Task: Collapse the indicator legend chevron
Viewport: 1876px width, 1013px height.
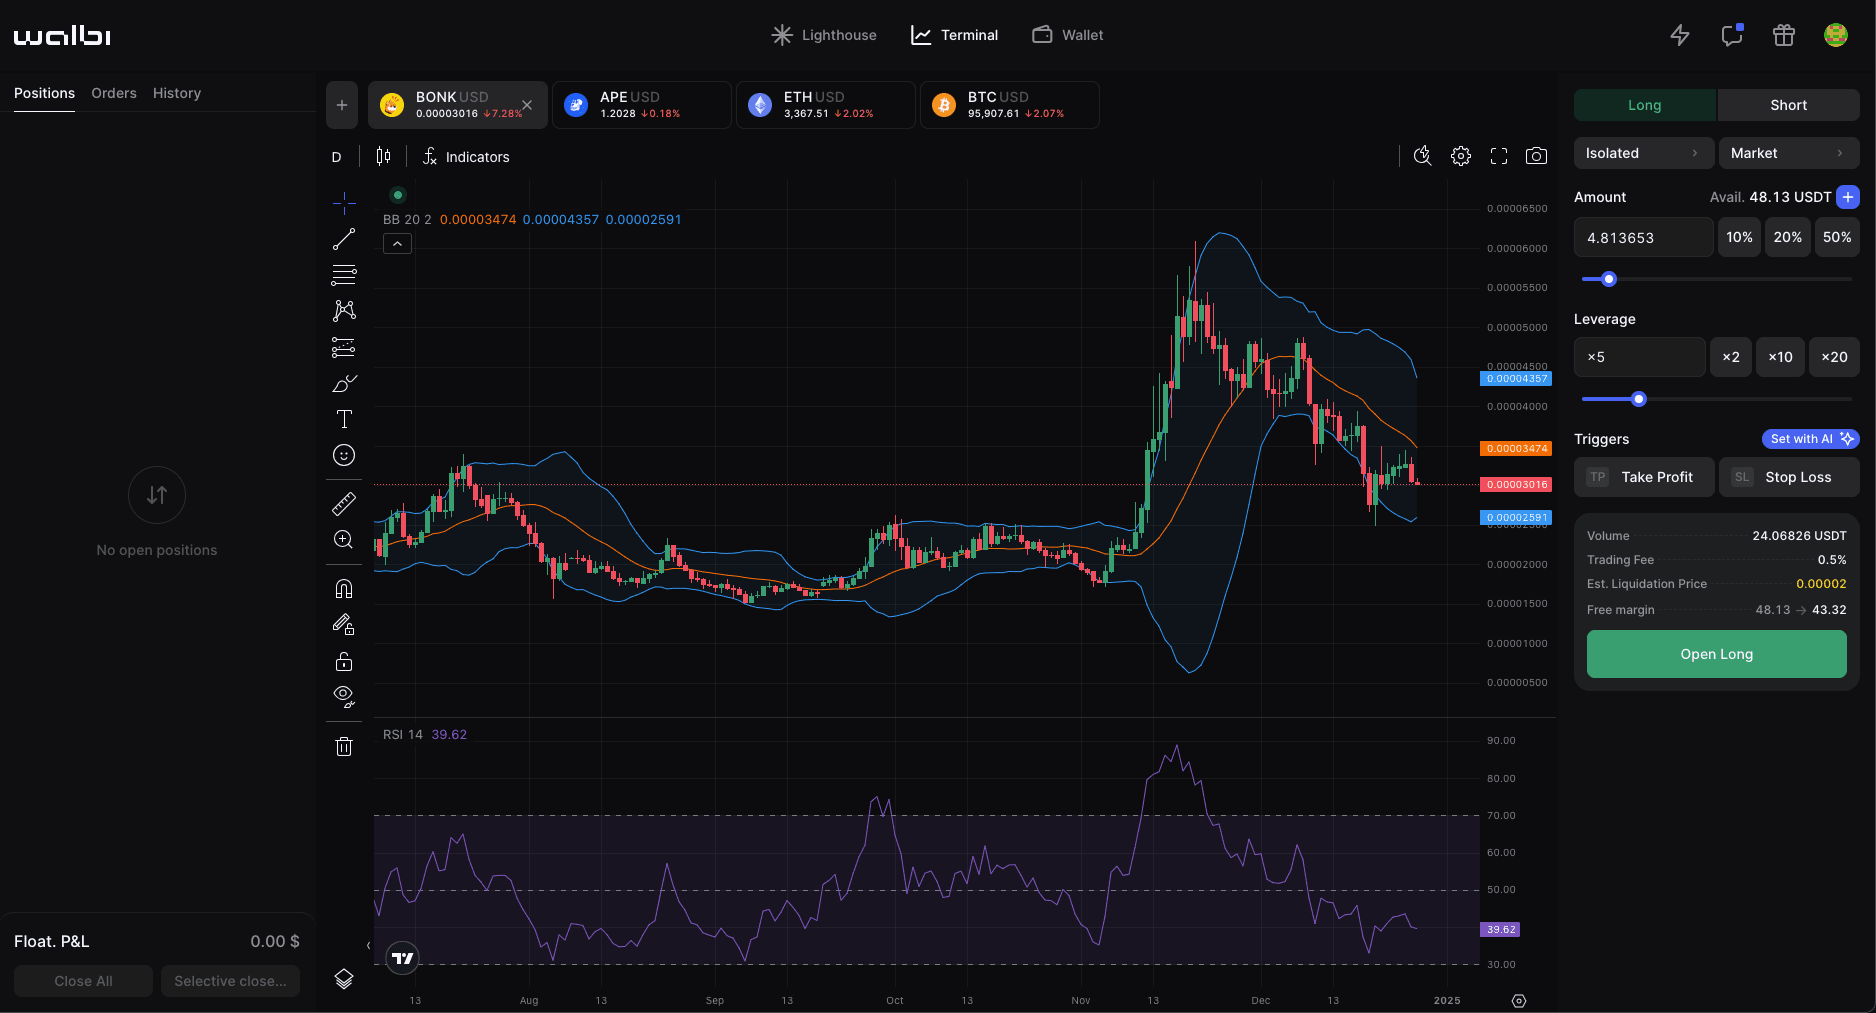Action: point(397,244)
